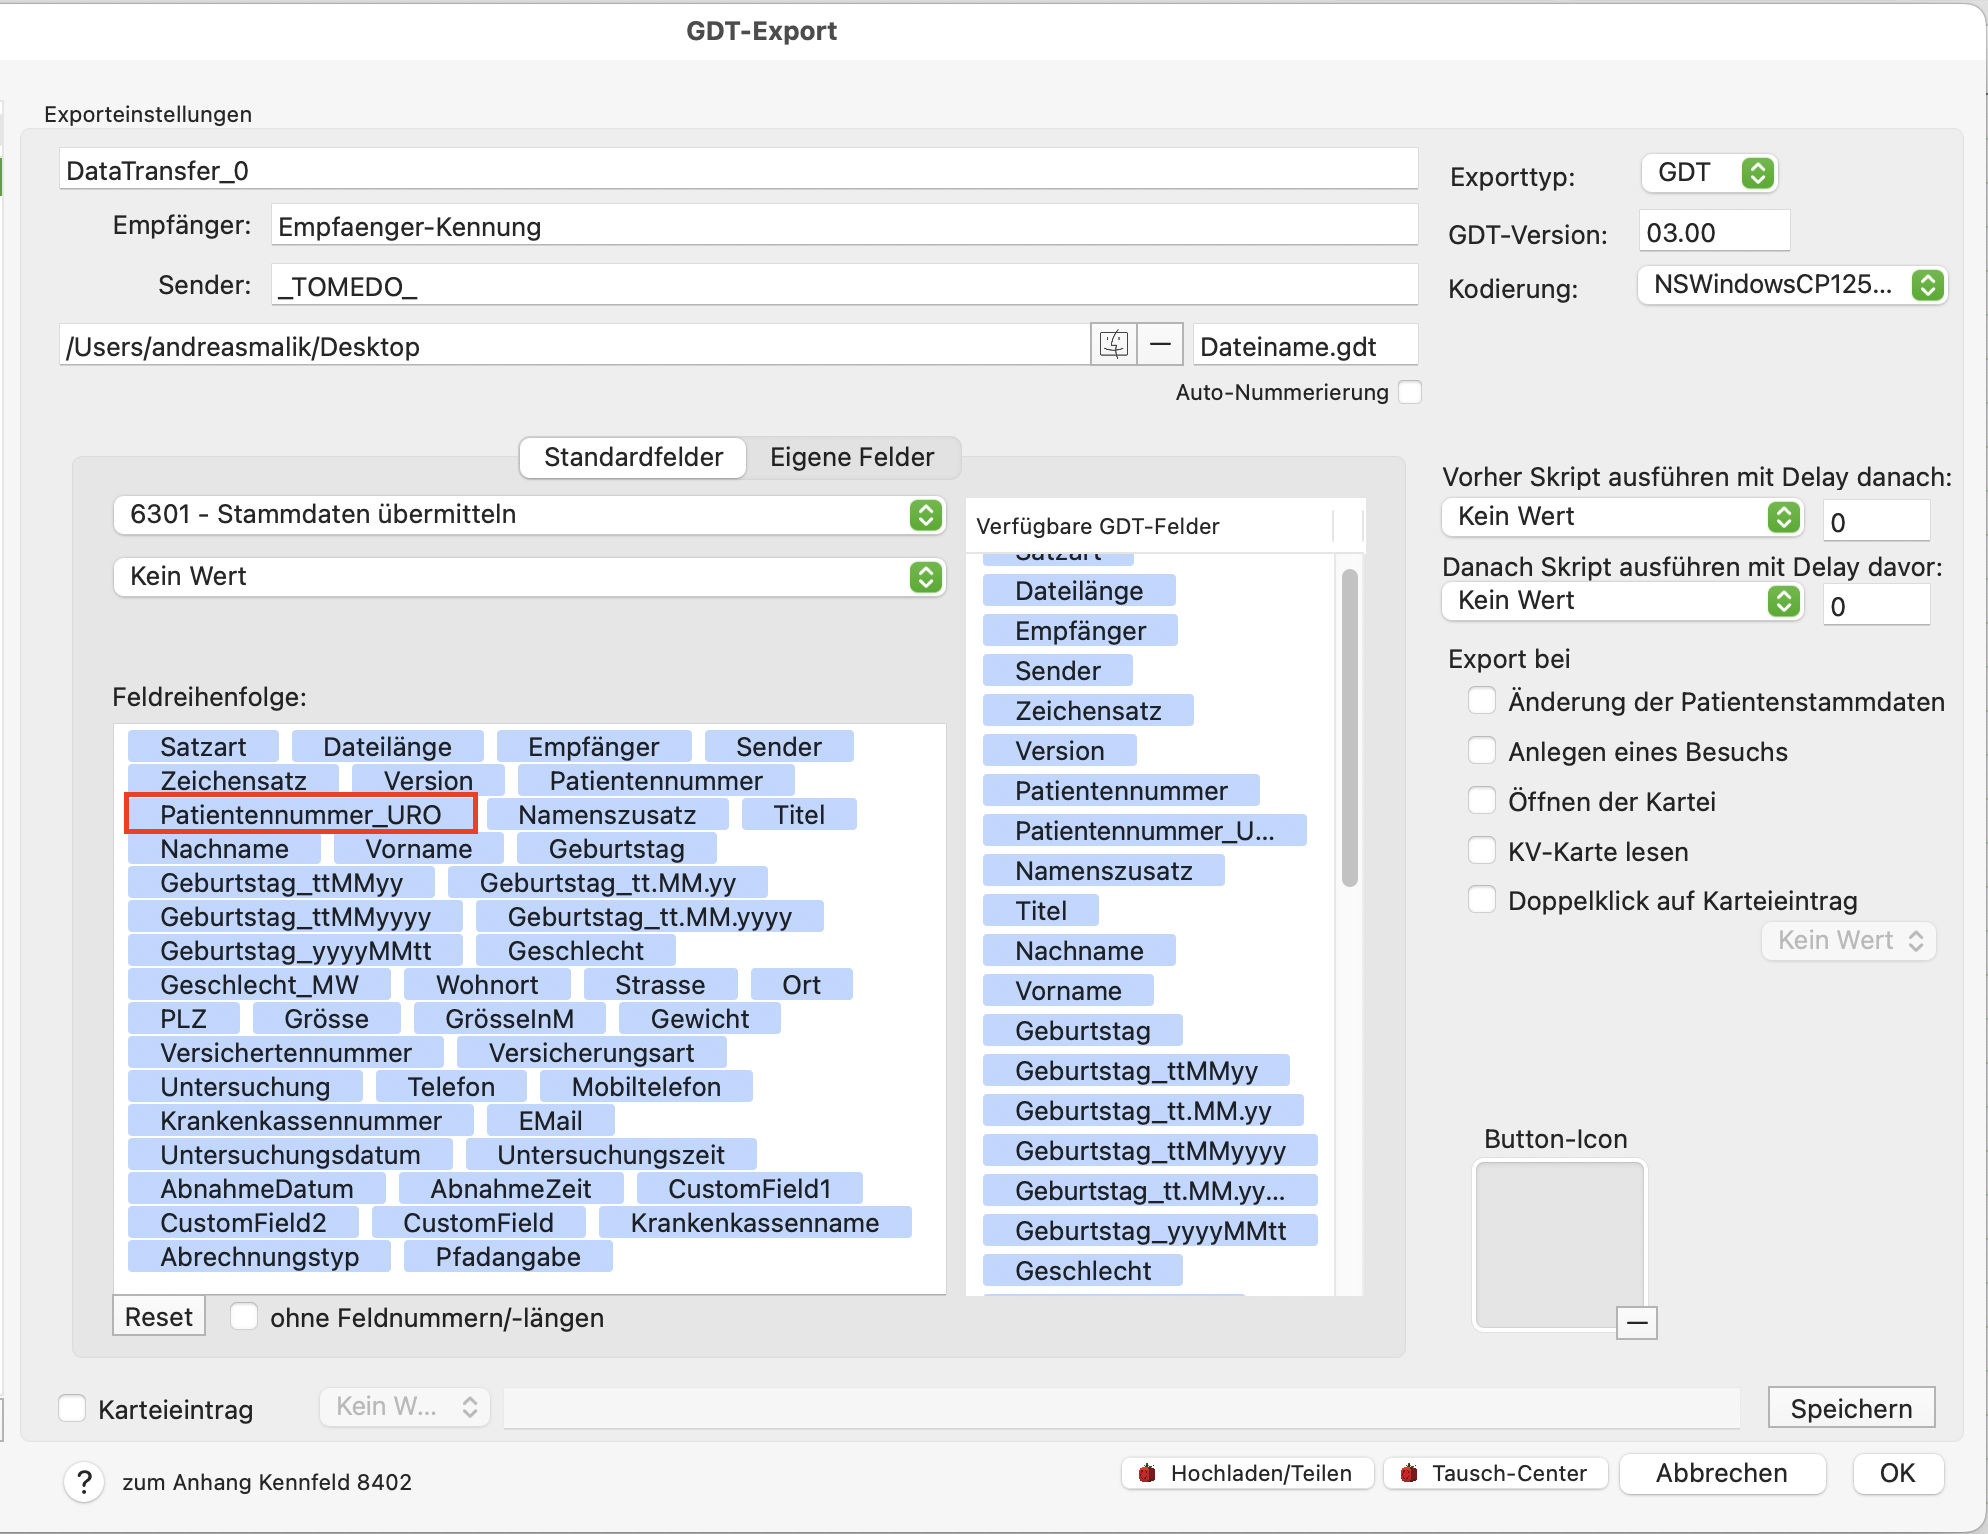Click the Reset button
1988x1534 pixels.
pyautogui.click(x=159, y=1316)
